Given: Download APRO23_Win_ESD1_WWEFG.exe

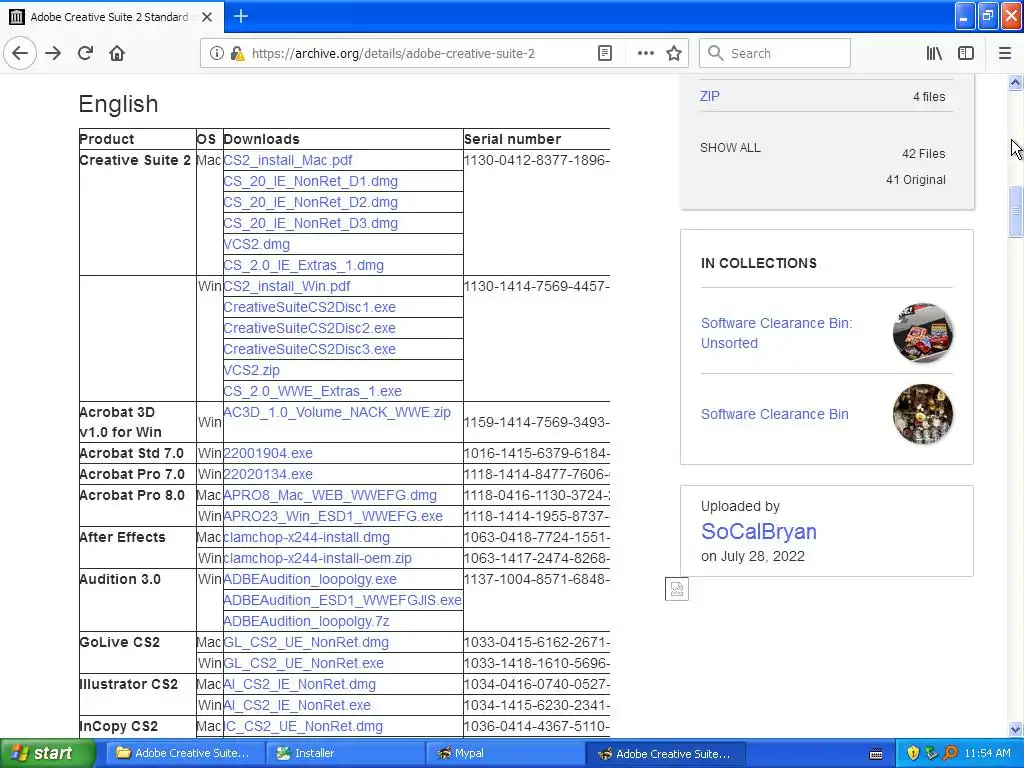Looking at the screenshot, I should (x=333, y=516).
